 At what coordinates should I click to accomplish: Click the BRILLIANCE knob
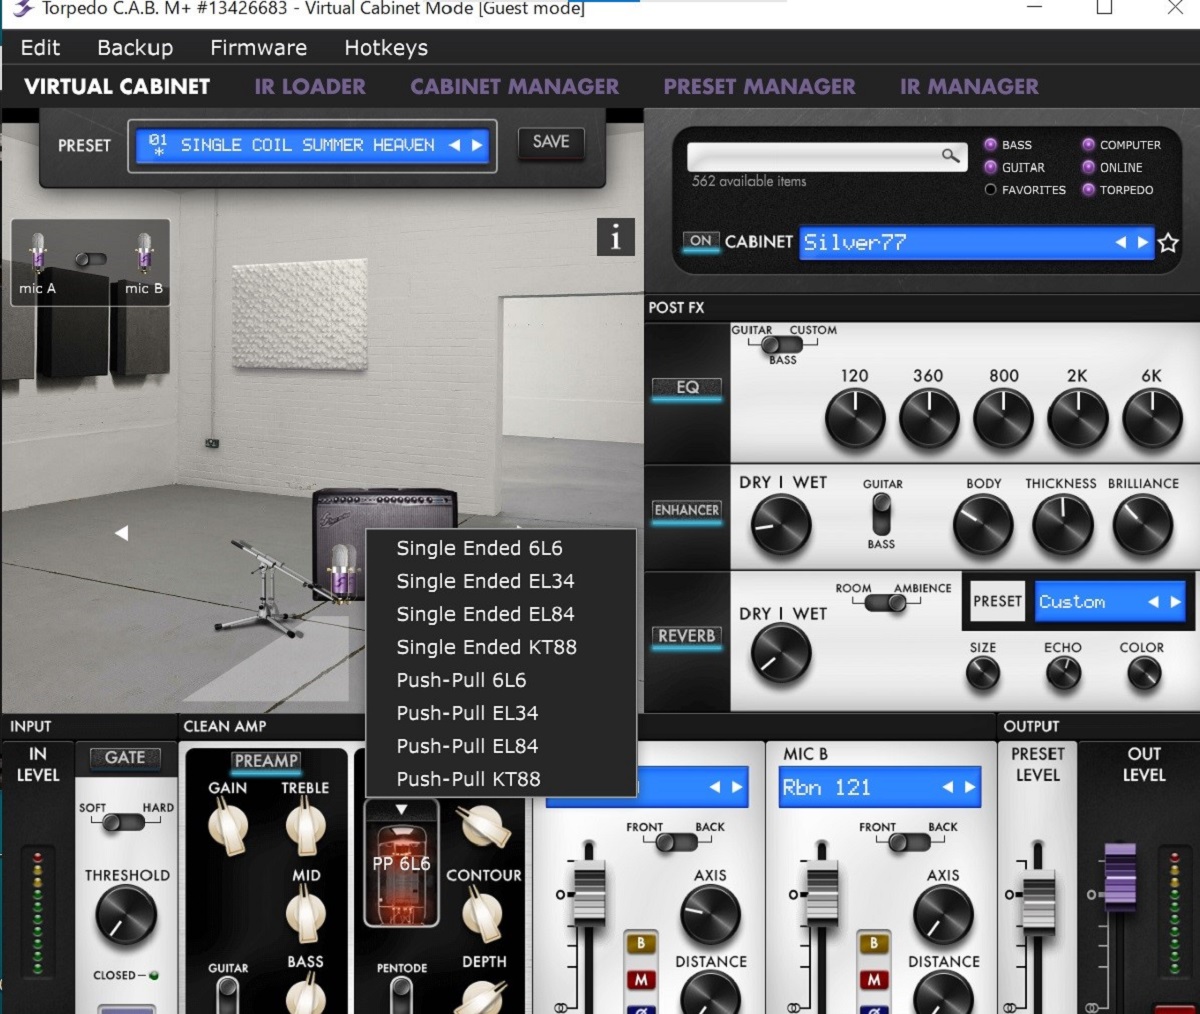click(1143, 525)
